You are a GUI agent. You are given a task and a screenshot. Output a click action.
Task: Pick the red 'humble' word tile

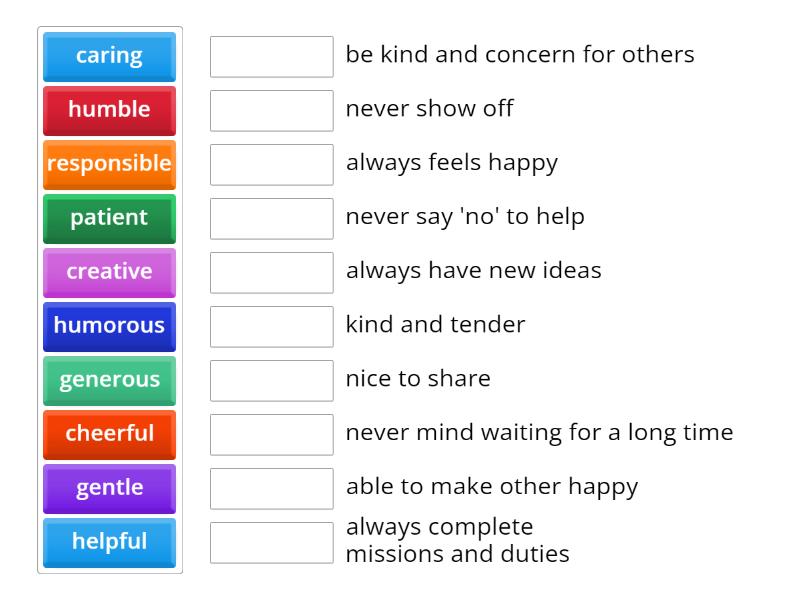tap(109, 110)
